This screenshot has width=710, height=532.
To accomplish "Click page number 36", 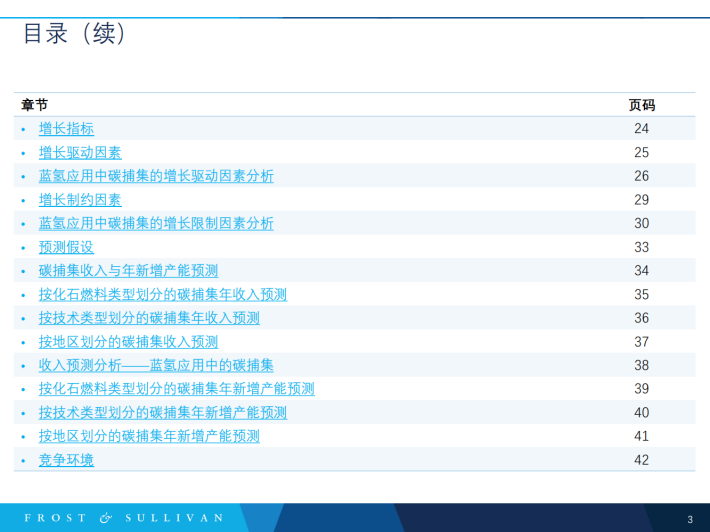I will pos(641,318).
